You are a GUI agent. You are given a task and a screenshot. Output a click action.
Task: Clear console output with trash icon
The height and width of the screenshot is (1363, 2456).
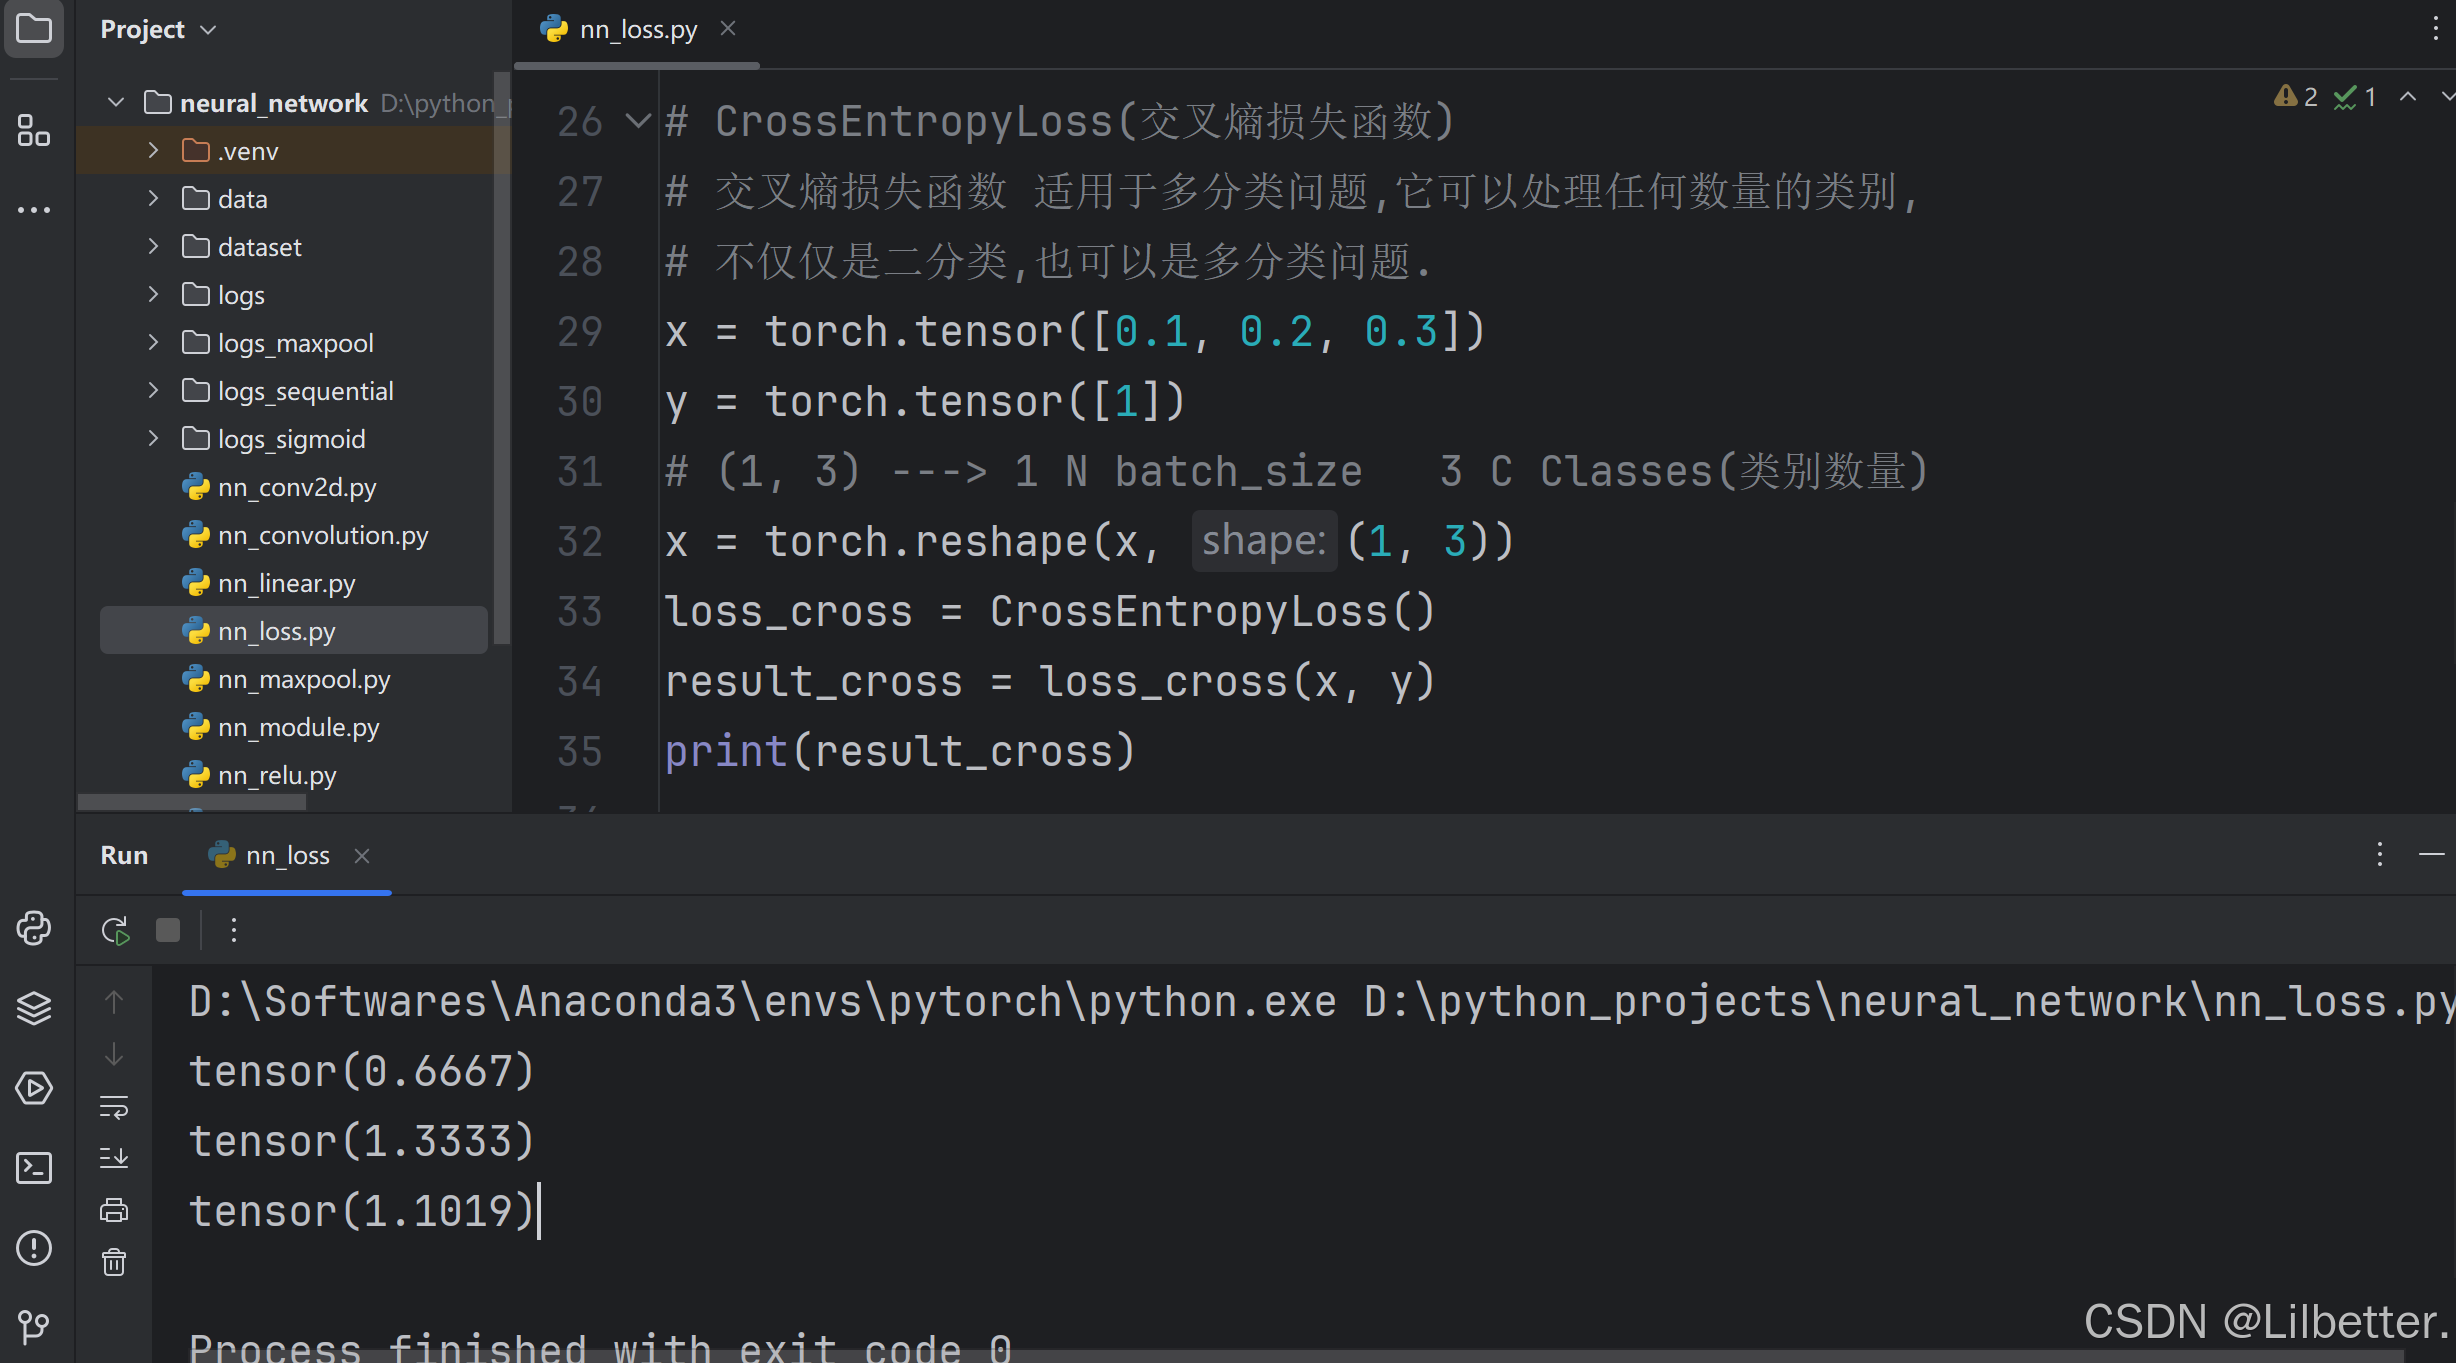114,1263
